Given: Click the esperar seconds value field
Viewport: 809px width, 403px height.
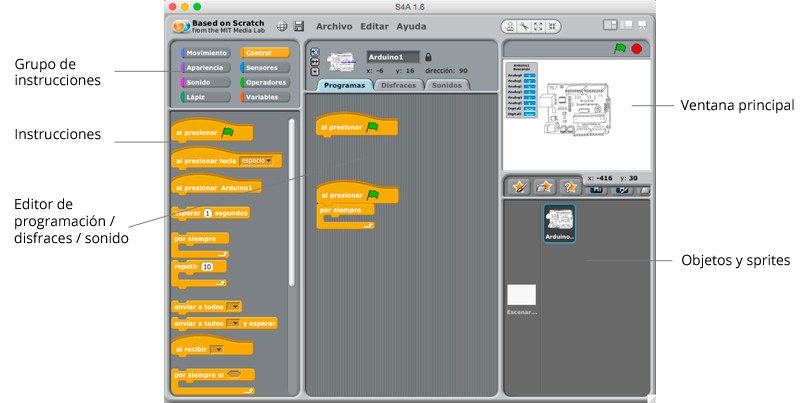Looking at the screenshot, I should (x=207, y=213).
